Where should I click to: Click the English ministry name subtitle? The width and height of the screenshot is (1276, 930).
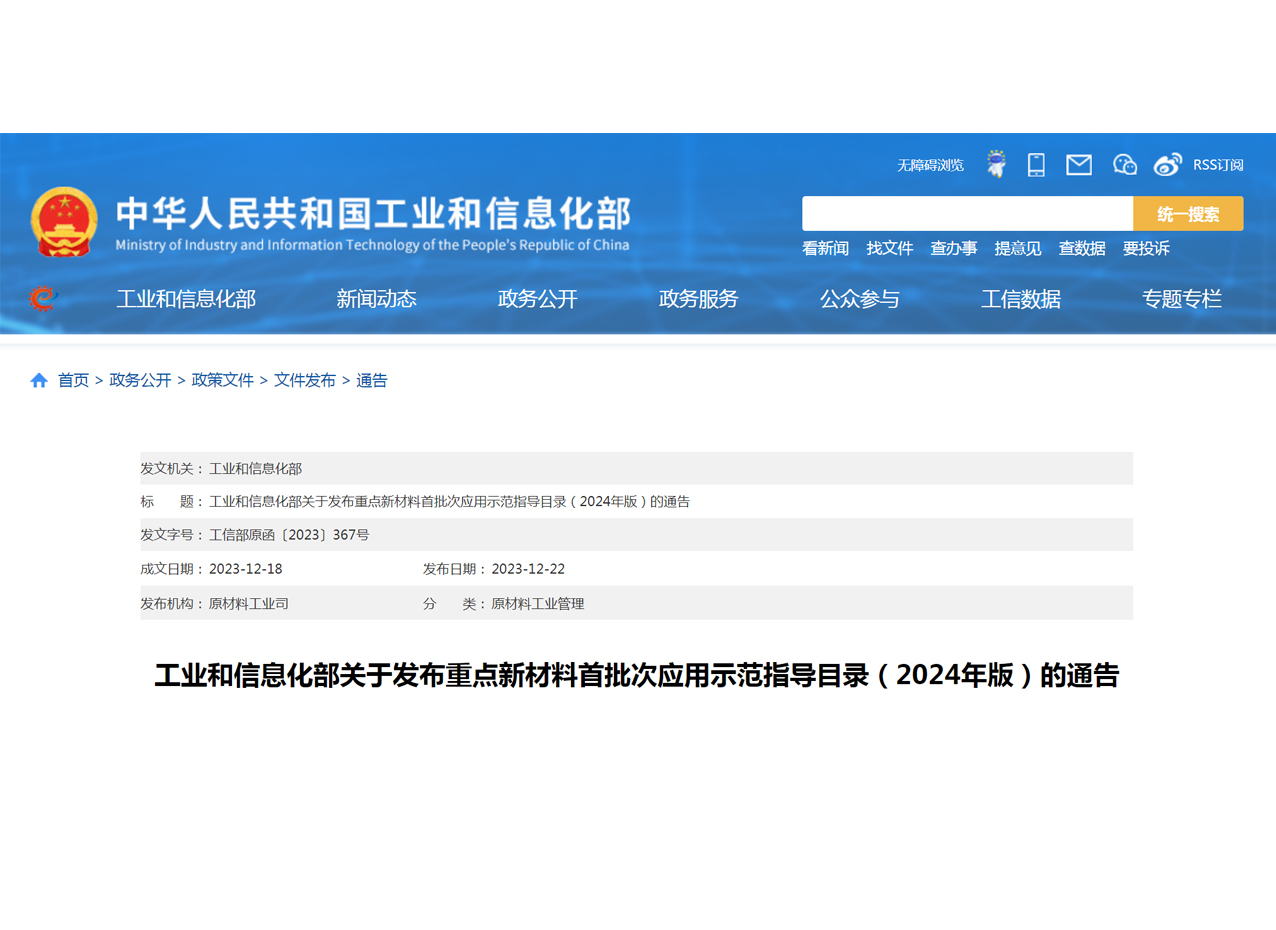(373, 245)
